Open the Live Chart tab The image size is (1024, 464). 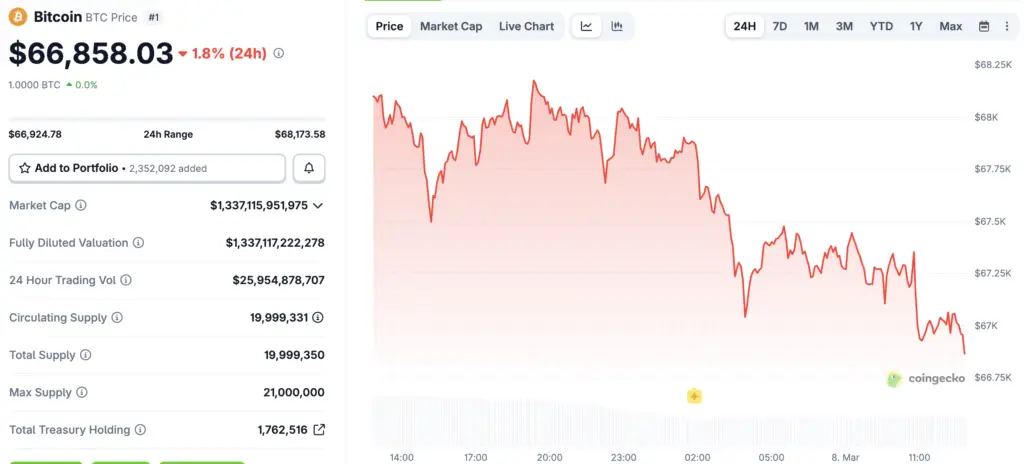(526, 26)
